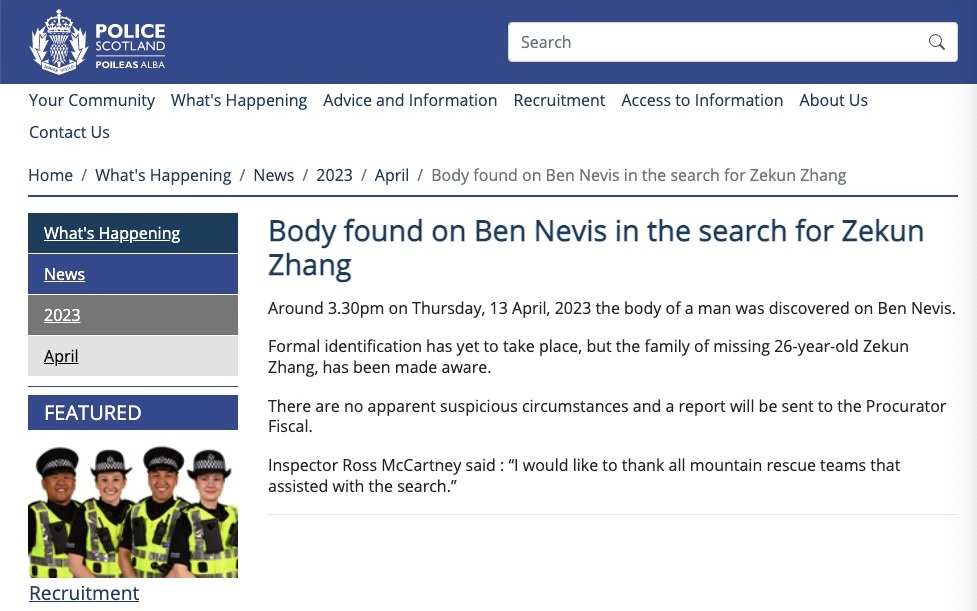
Task: Go to the News breadcrumb link
Action: (x=274, y=176)
